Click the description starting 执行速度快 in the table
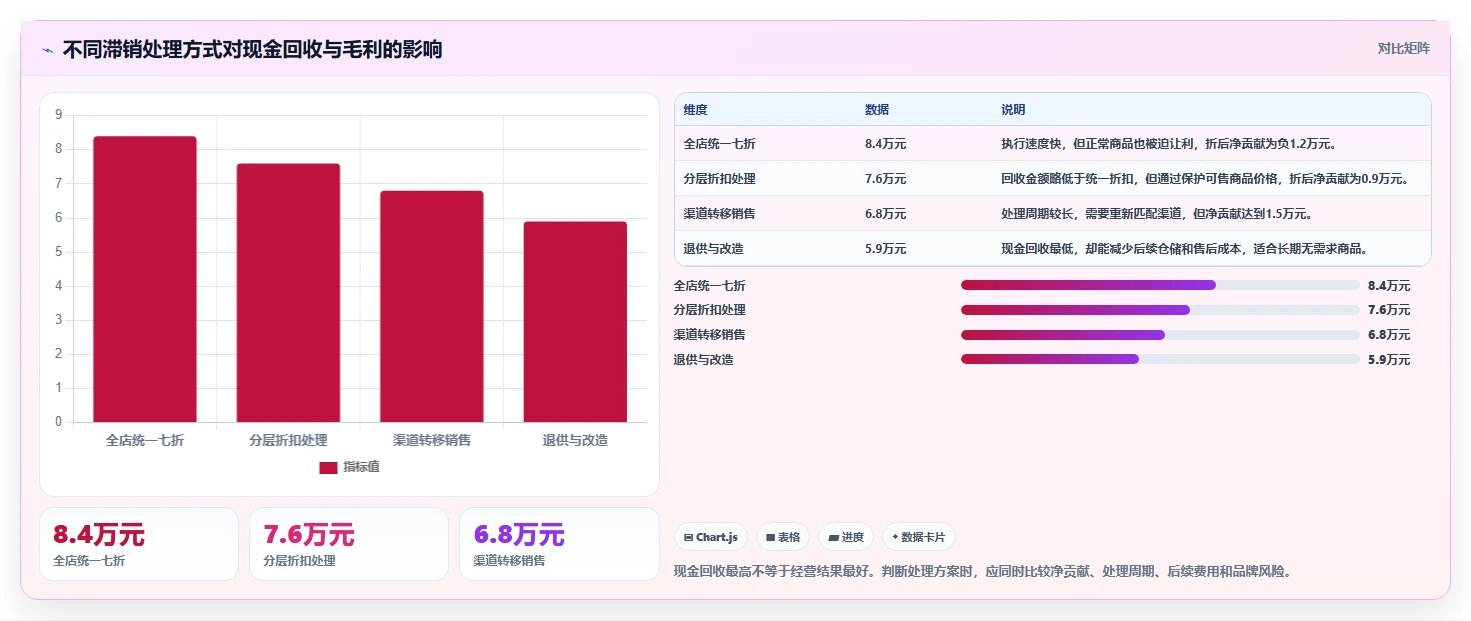Screen dimensions: 1471x621 pyautogui.click(x=1169, y=144)
